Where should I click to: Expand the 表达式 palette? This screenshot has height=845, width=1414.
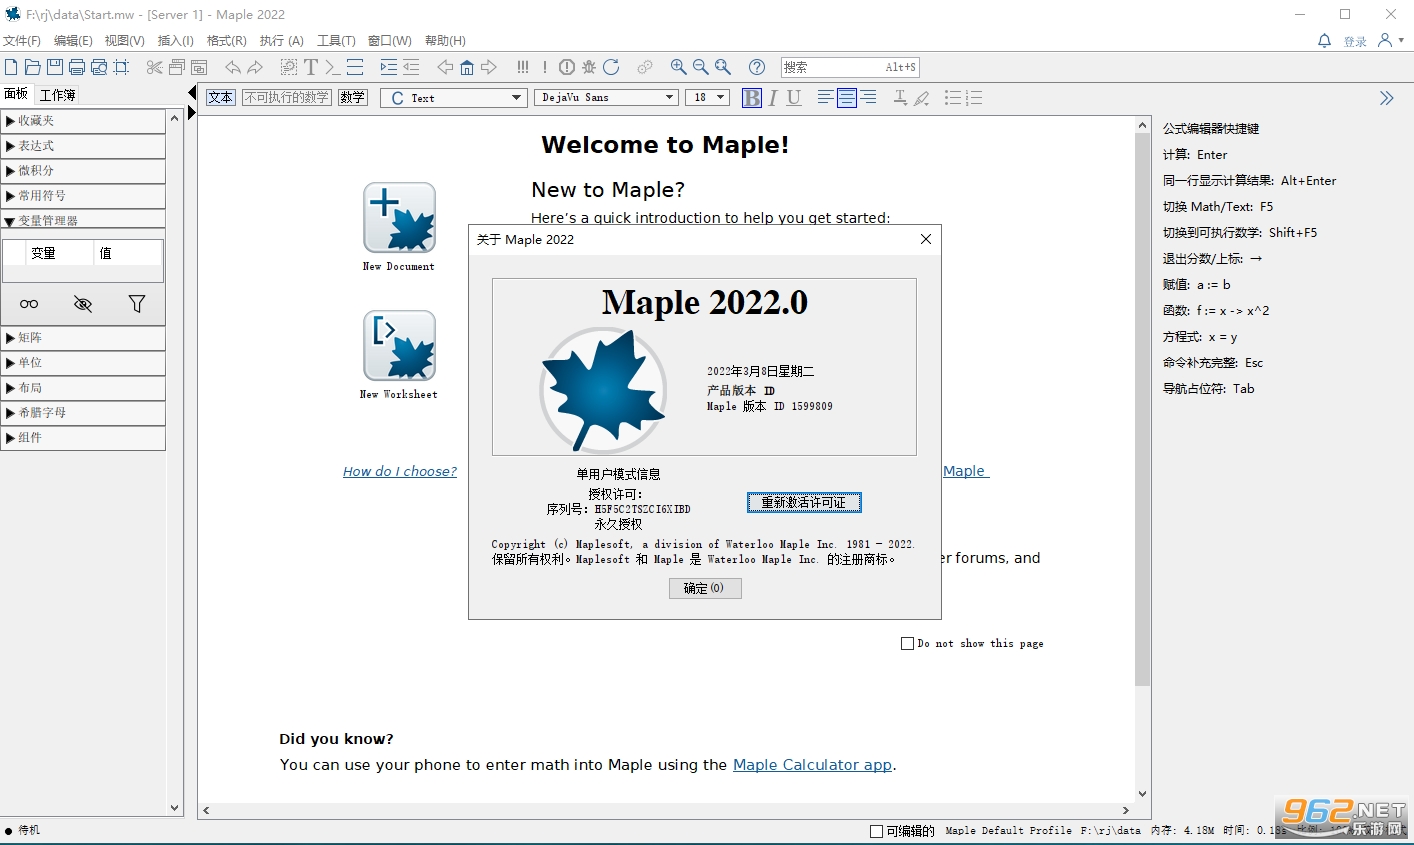click(x=83, y=145)
